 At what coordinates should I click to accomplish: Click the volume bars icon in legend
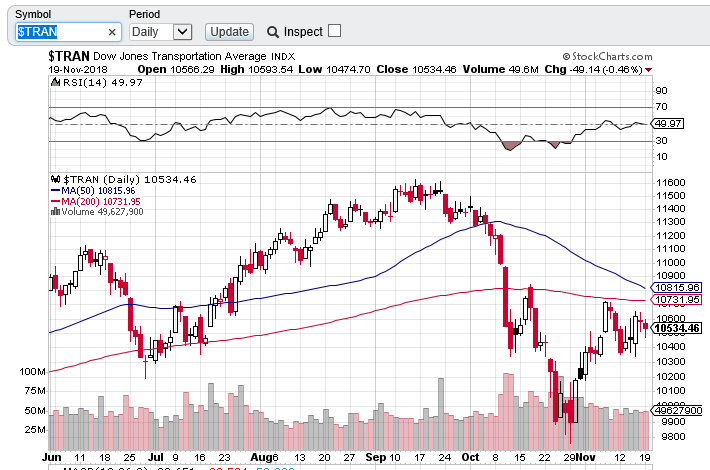click(x=55, y=211)
